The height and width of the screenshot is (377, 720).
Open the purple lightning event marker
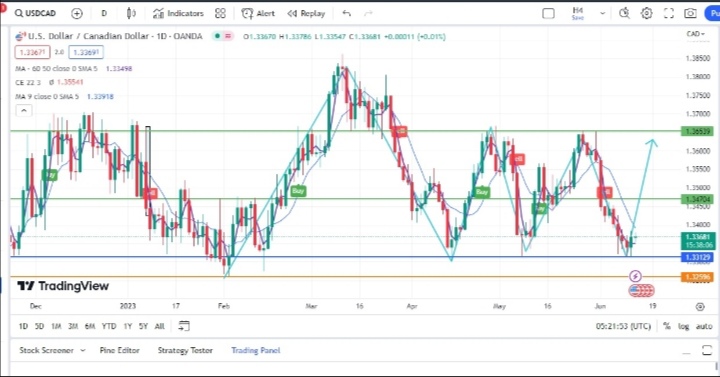635,276
